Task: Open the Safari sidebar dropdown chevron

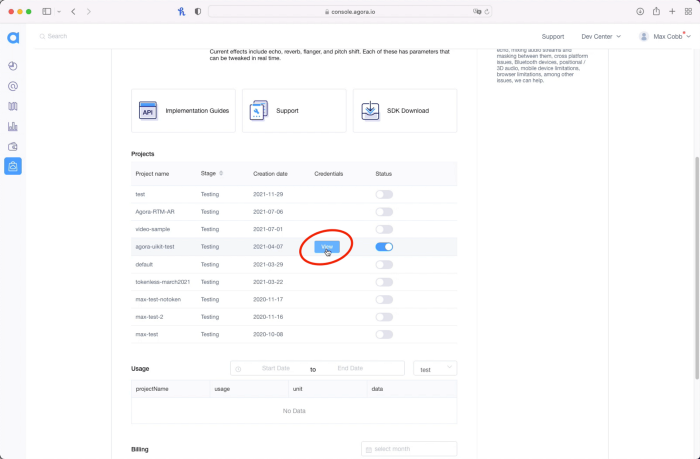Action: [58, 12]
